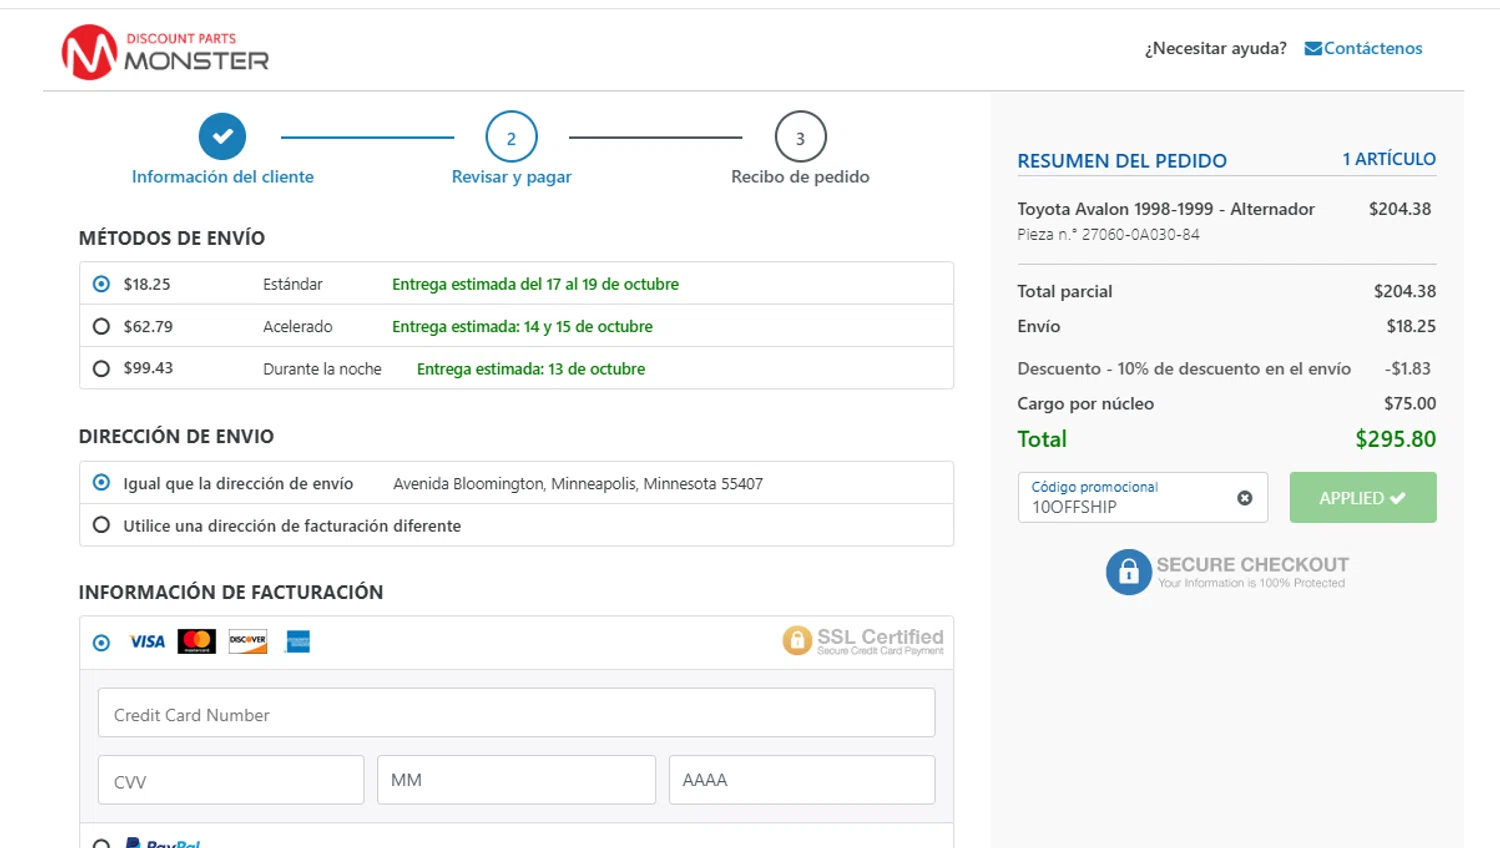Click the Entrega estimada: 14 y 15 de octubre text
The height and width of the screenshot is (848, 1500).
click(522, 327)
